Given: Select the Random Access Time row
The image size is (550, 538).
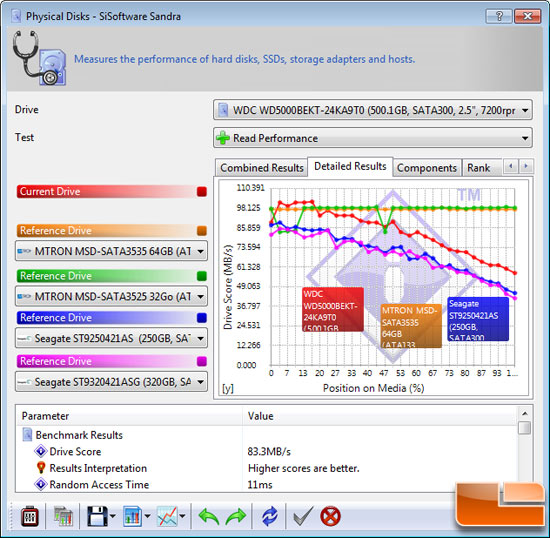Looking at the screenshot, I should point(266,484).
